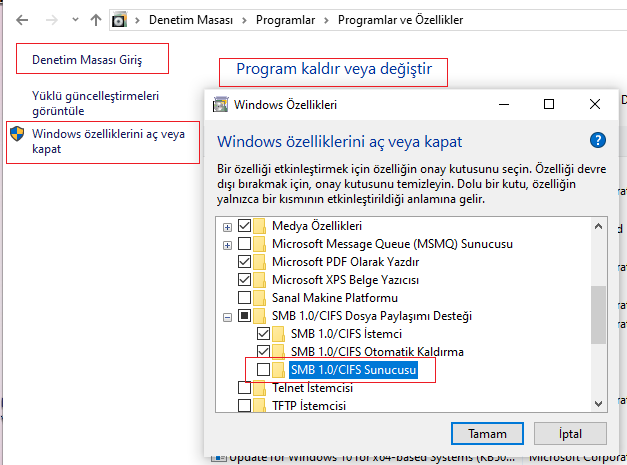
Task: Click the Microsoft XPS Belge Yazıcısı folder icon
Action: tap(260, 280)
